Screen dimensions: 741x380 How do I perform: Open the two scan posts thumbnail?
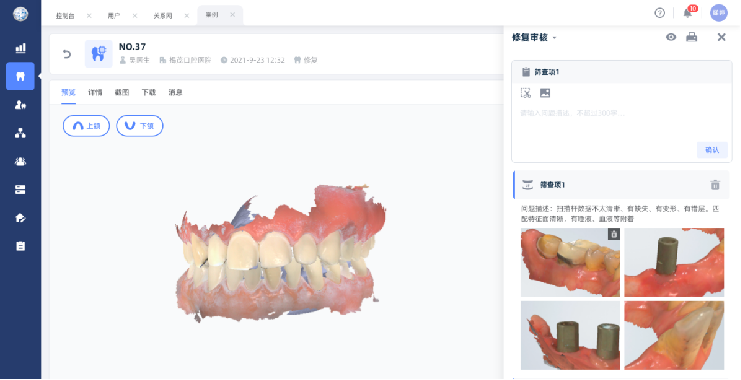pyautogui.click(x=570, y=336)
